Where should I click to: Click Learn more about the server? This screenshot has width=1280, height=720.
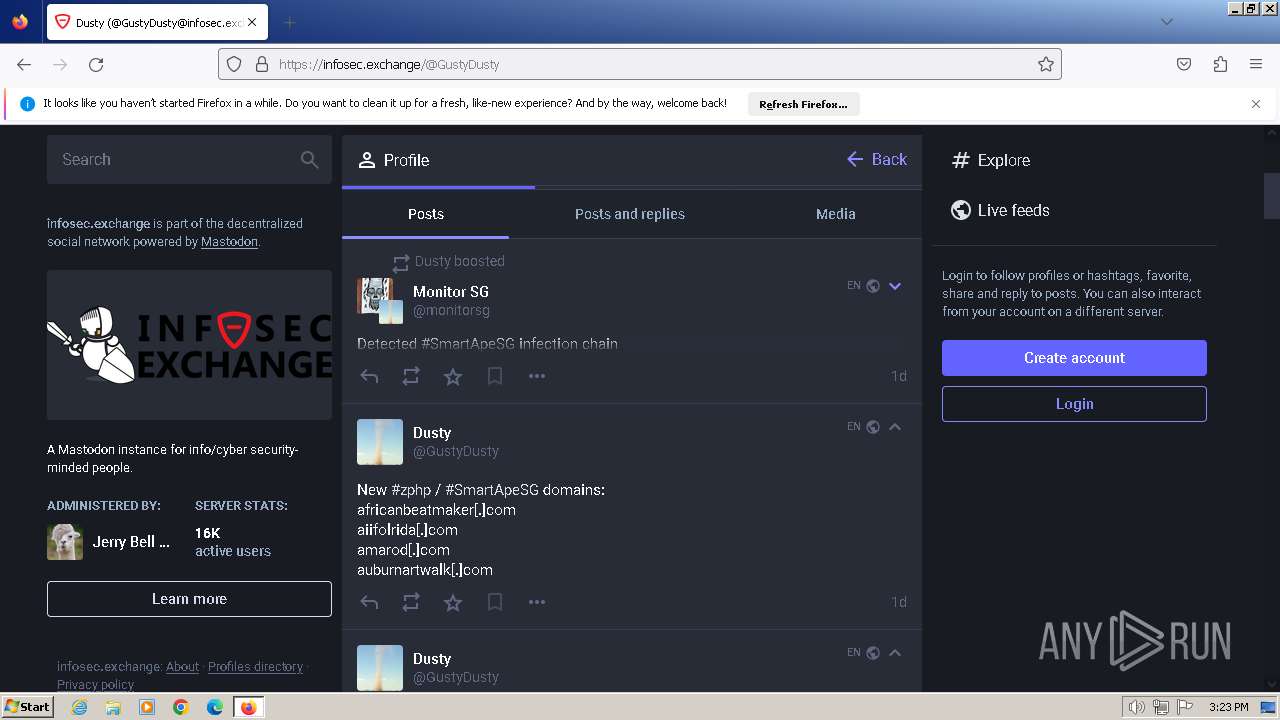tap(189, 599)
